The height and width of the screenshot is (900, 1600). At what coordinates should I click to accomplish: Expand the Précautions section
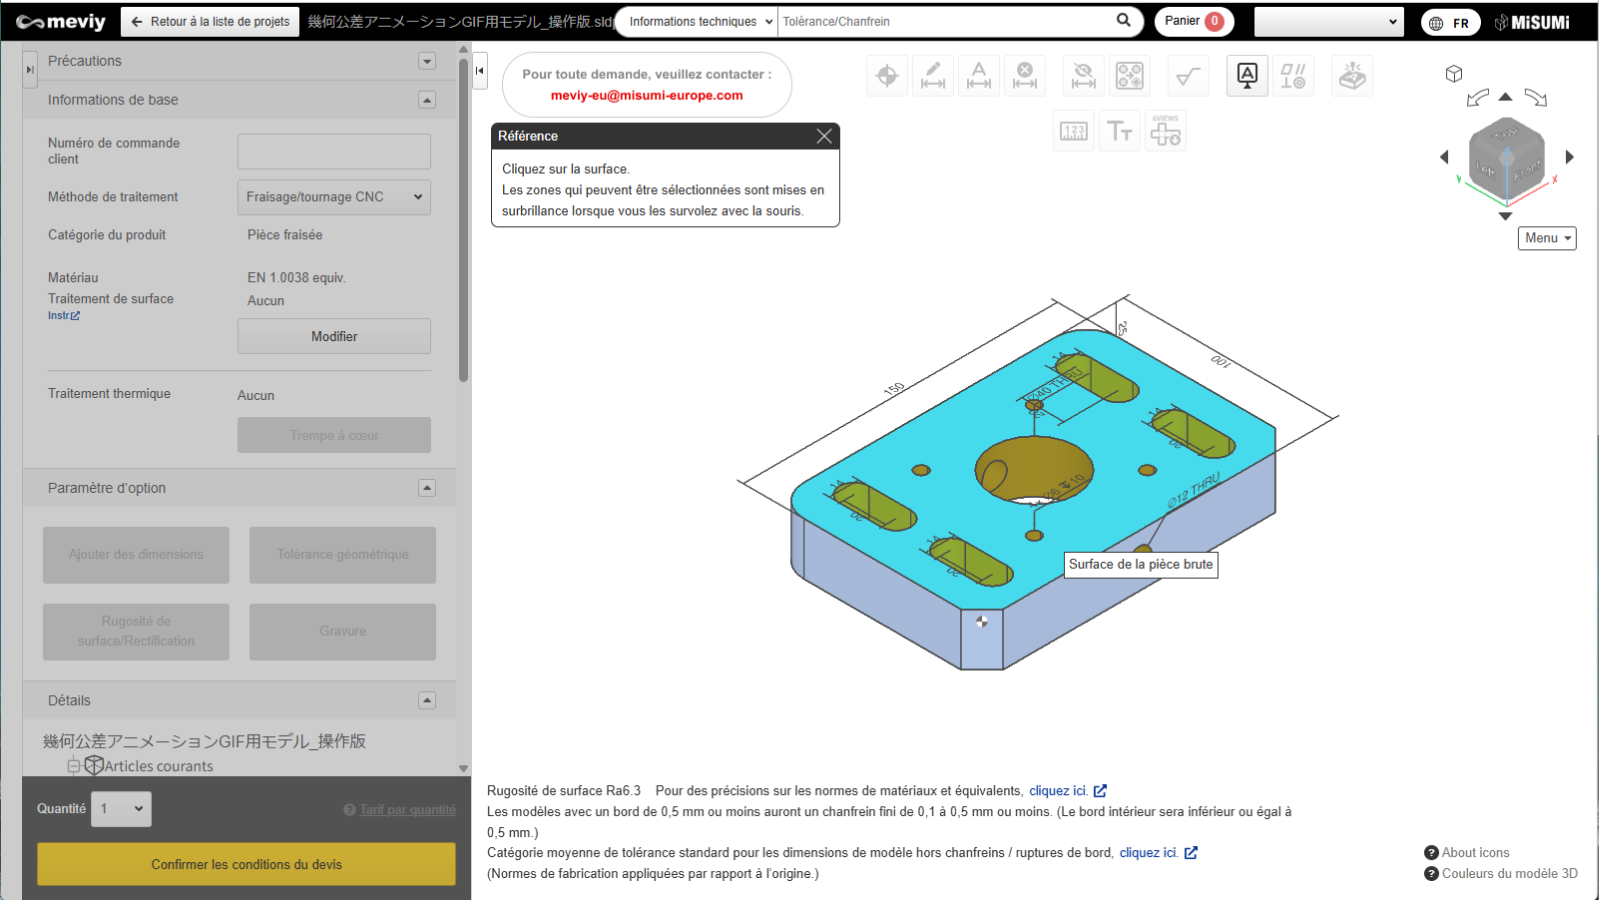pyautogui.click(x=427, y=61)
